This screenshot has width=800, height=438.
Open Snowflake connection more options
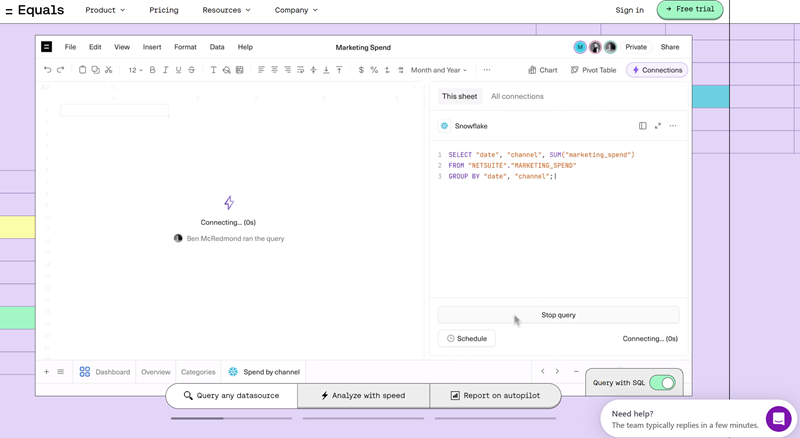tap(673, 126)
